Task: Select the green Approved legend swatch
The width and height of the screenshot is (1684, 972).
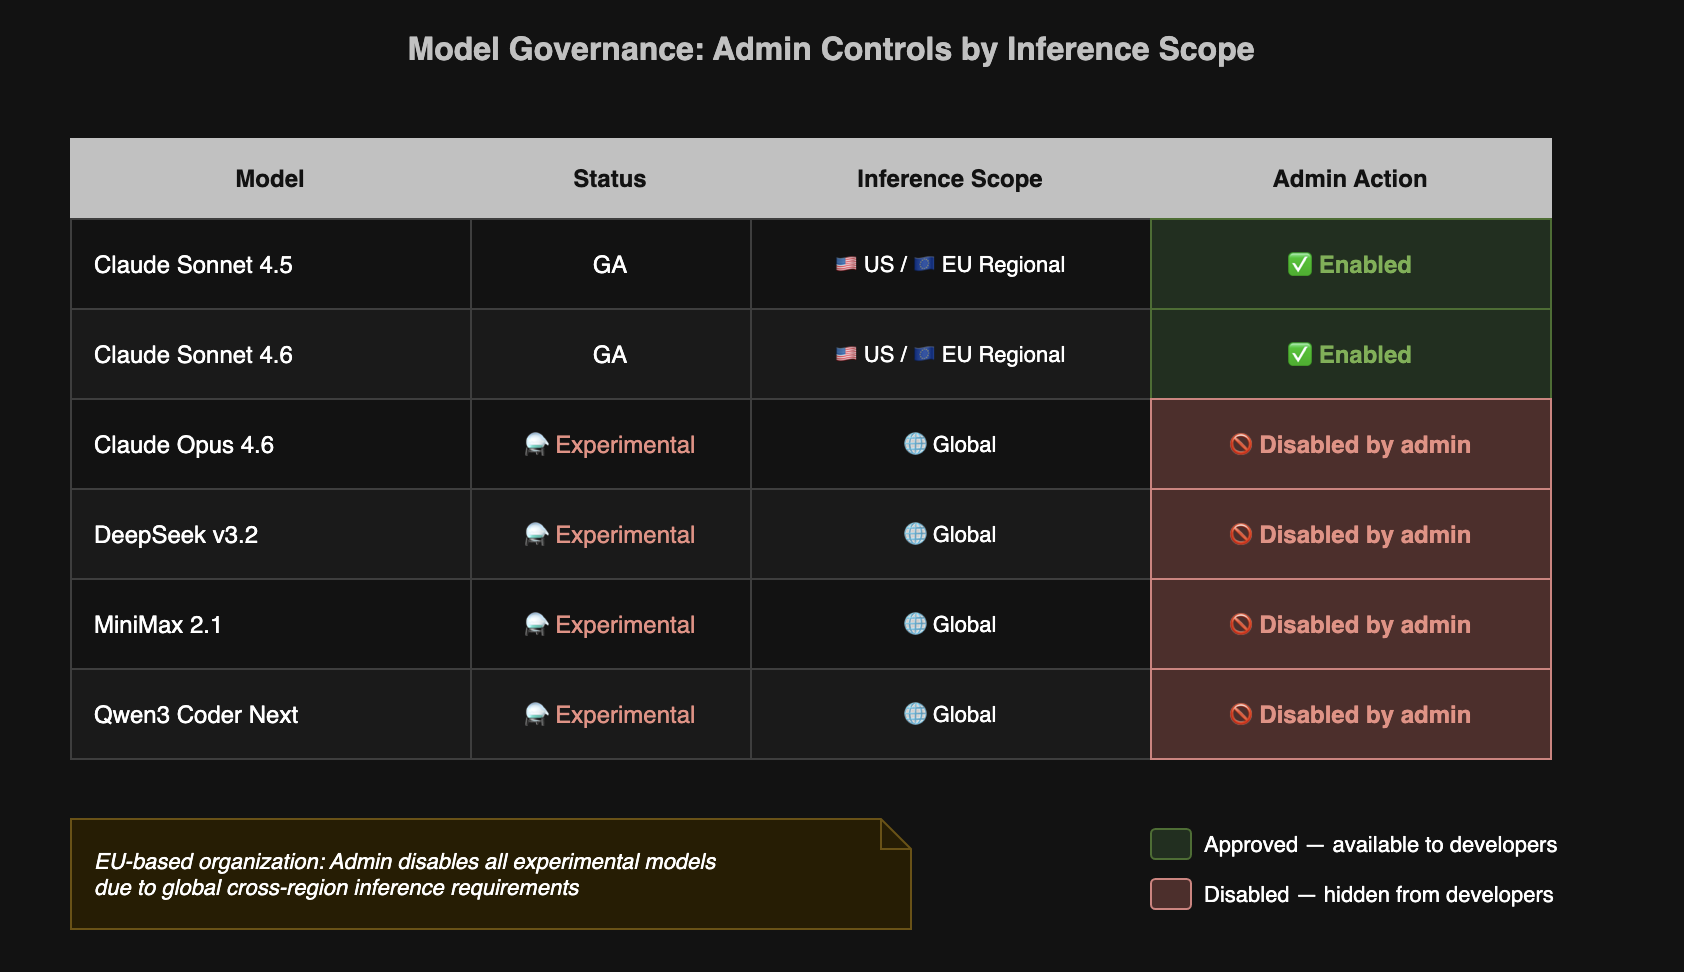Action: (1170, 844)
